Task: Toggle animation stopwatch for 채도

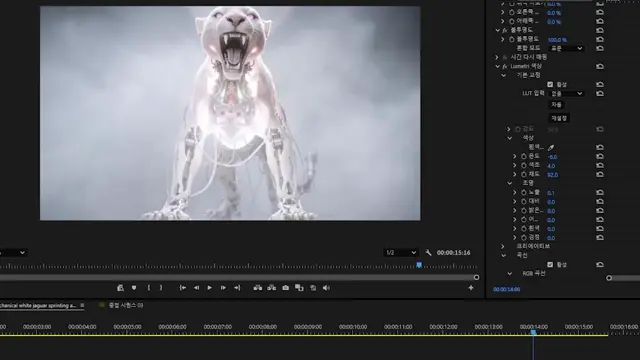Action: pyautogui.click(x=524, y=174)
